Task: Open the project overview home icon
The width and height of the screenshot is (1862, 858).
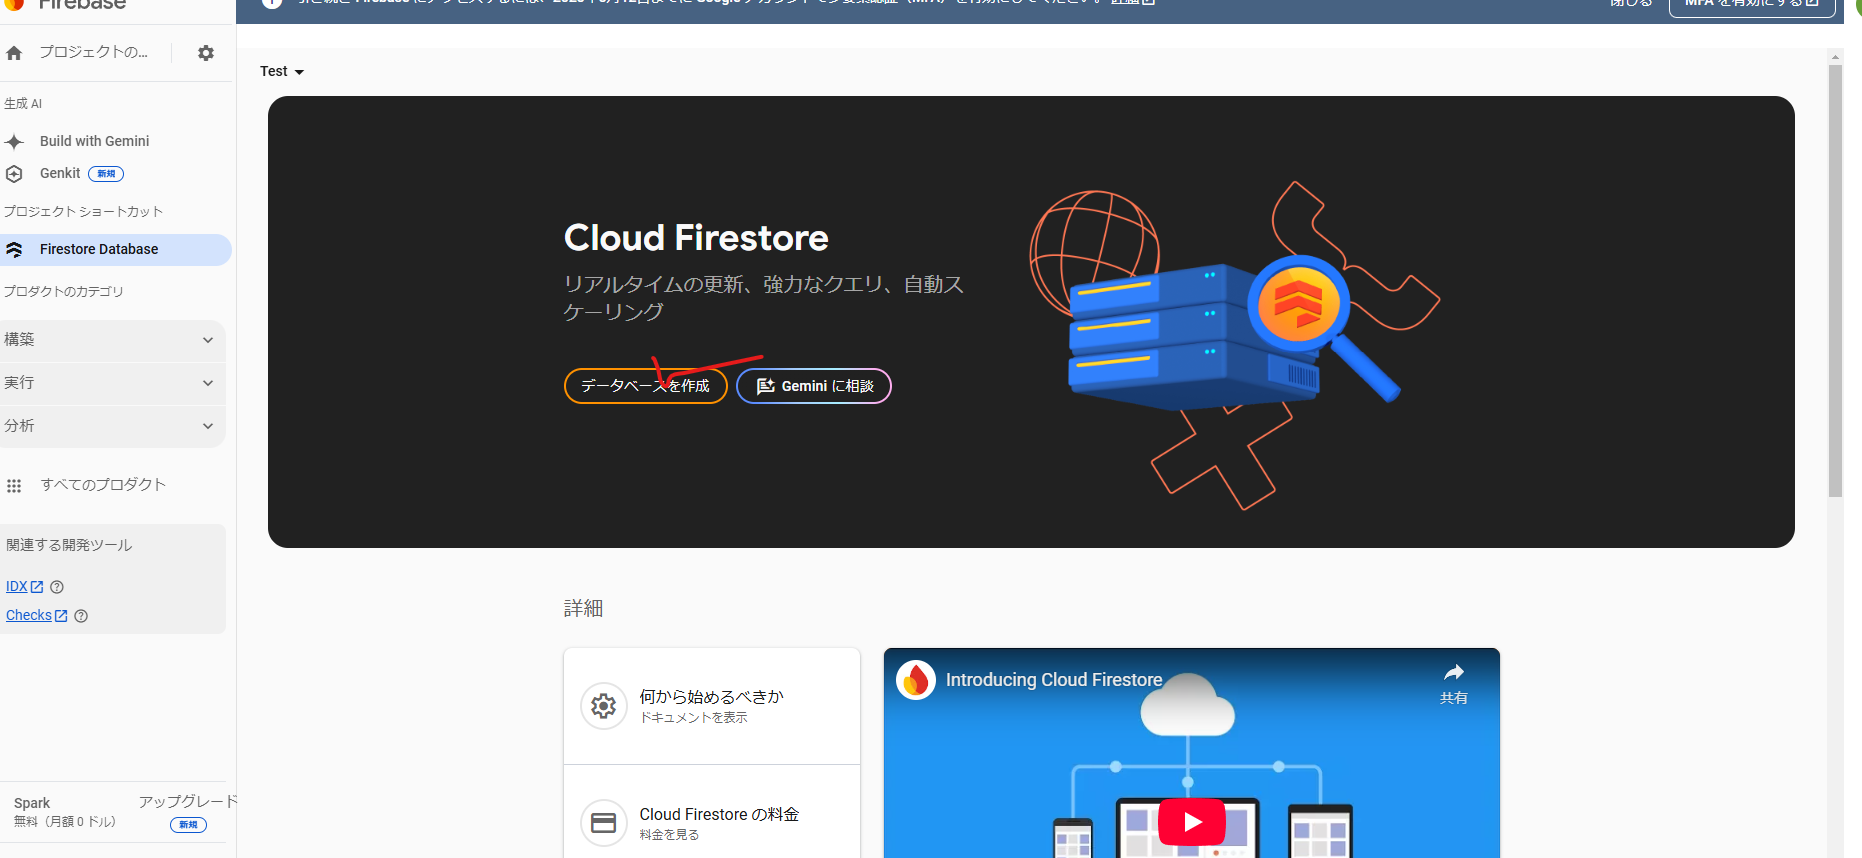Action: pos(14,53)
